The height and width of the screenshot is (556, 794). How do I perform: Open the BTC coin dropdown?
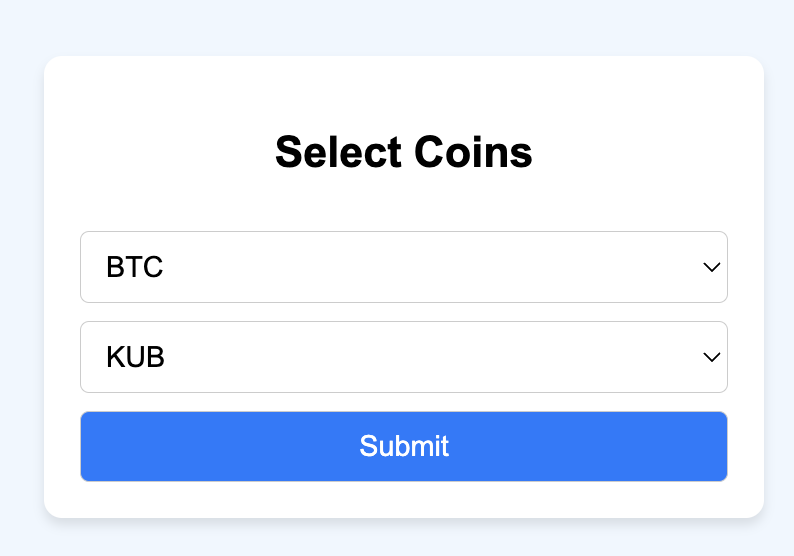pyautogui.click(x=403, y=267)
